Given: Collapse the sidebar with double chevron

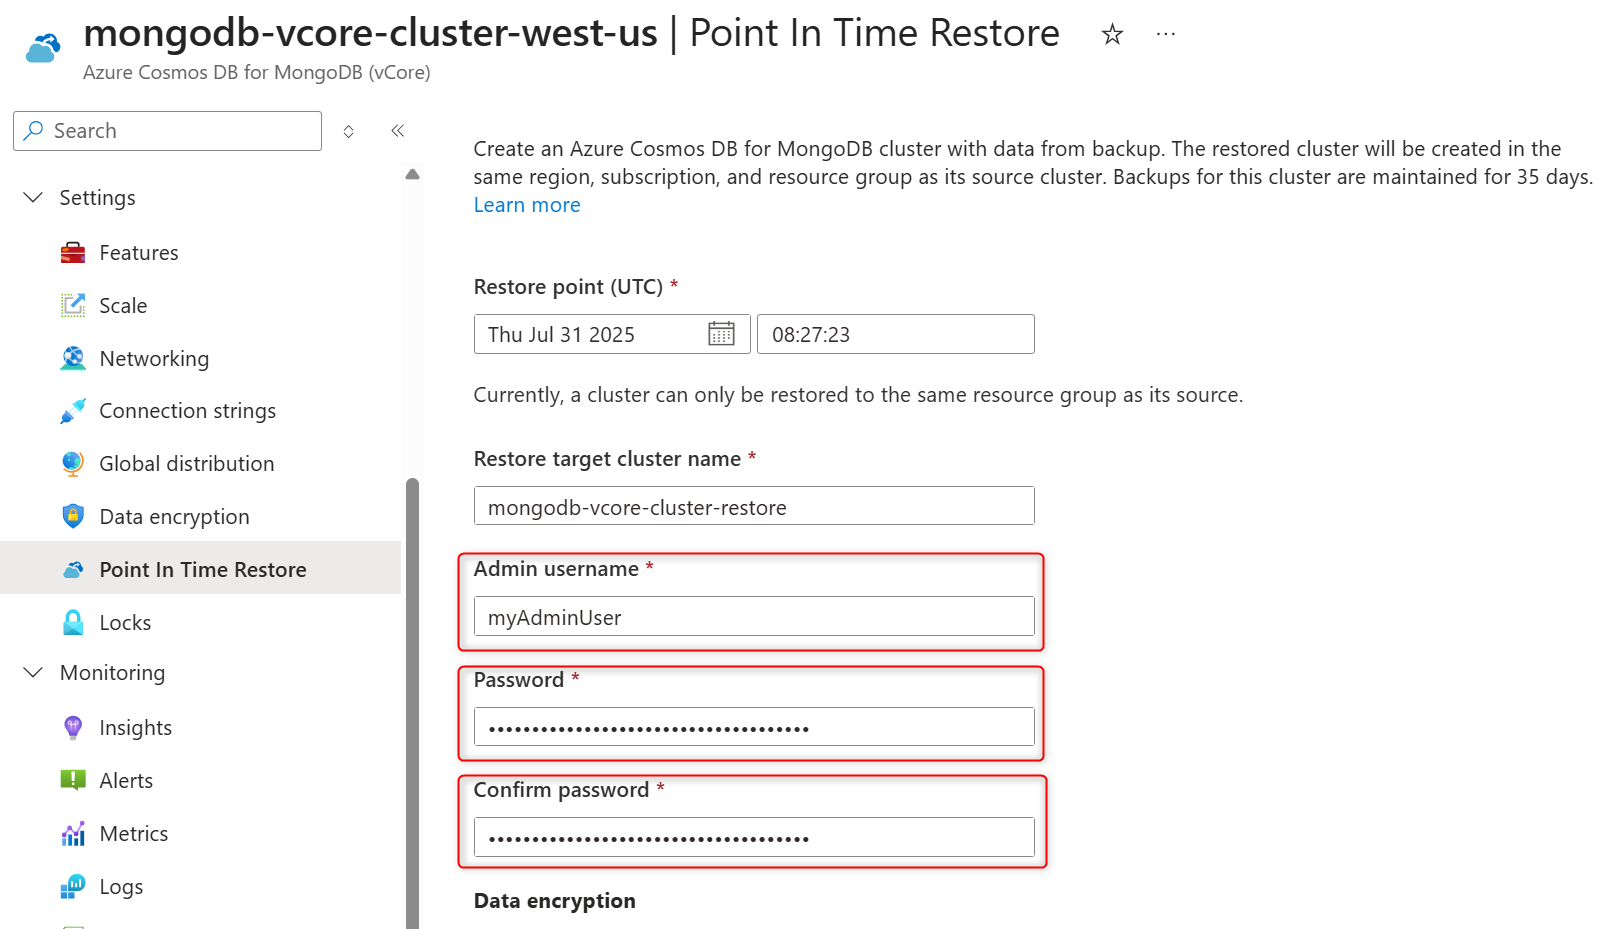Looking at the screenshot, I should click(397, 131).
